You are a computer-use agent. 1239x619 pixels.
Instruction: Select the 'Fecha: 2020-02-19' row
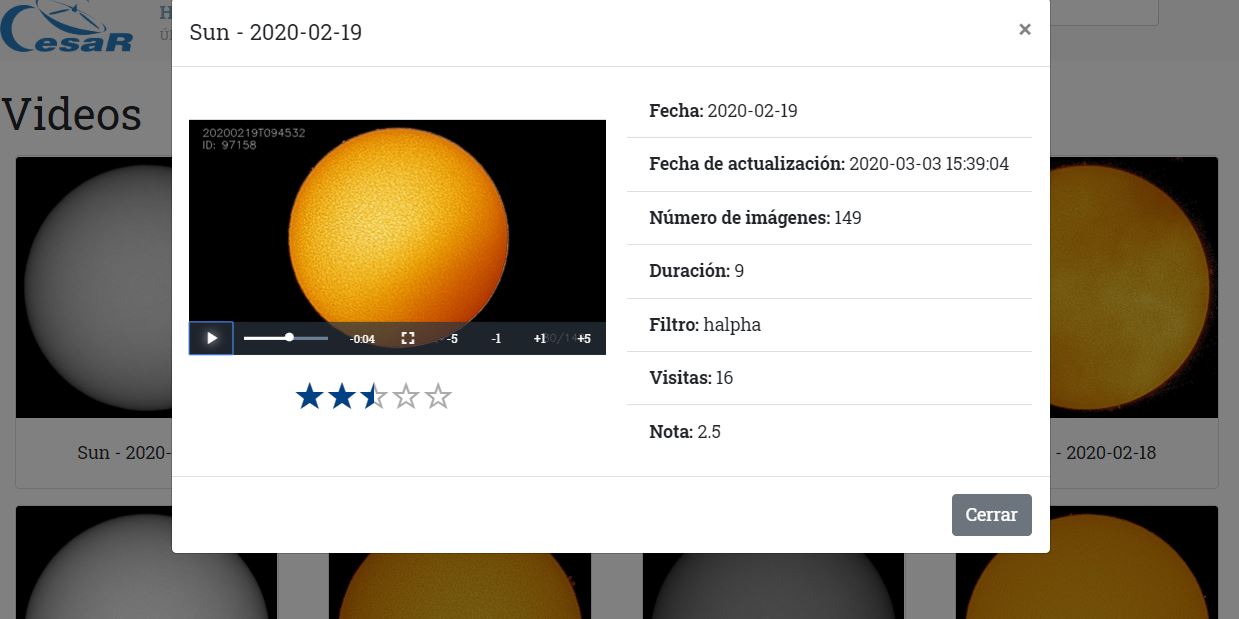pyautogui.click(x=829, y=111)
